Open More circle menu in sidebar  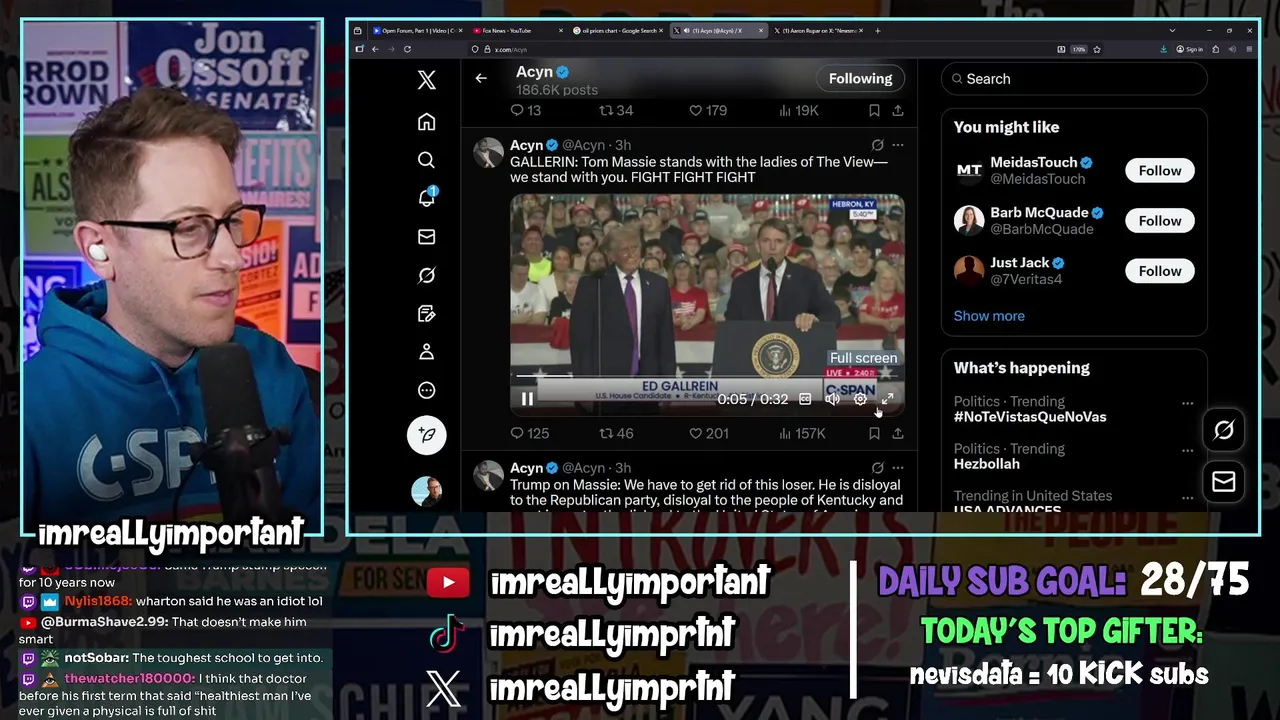click(x=426, y=391)
